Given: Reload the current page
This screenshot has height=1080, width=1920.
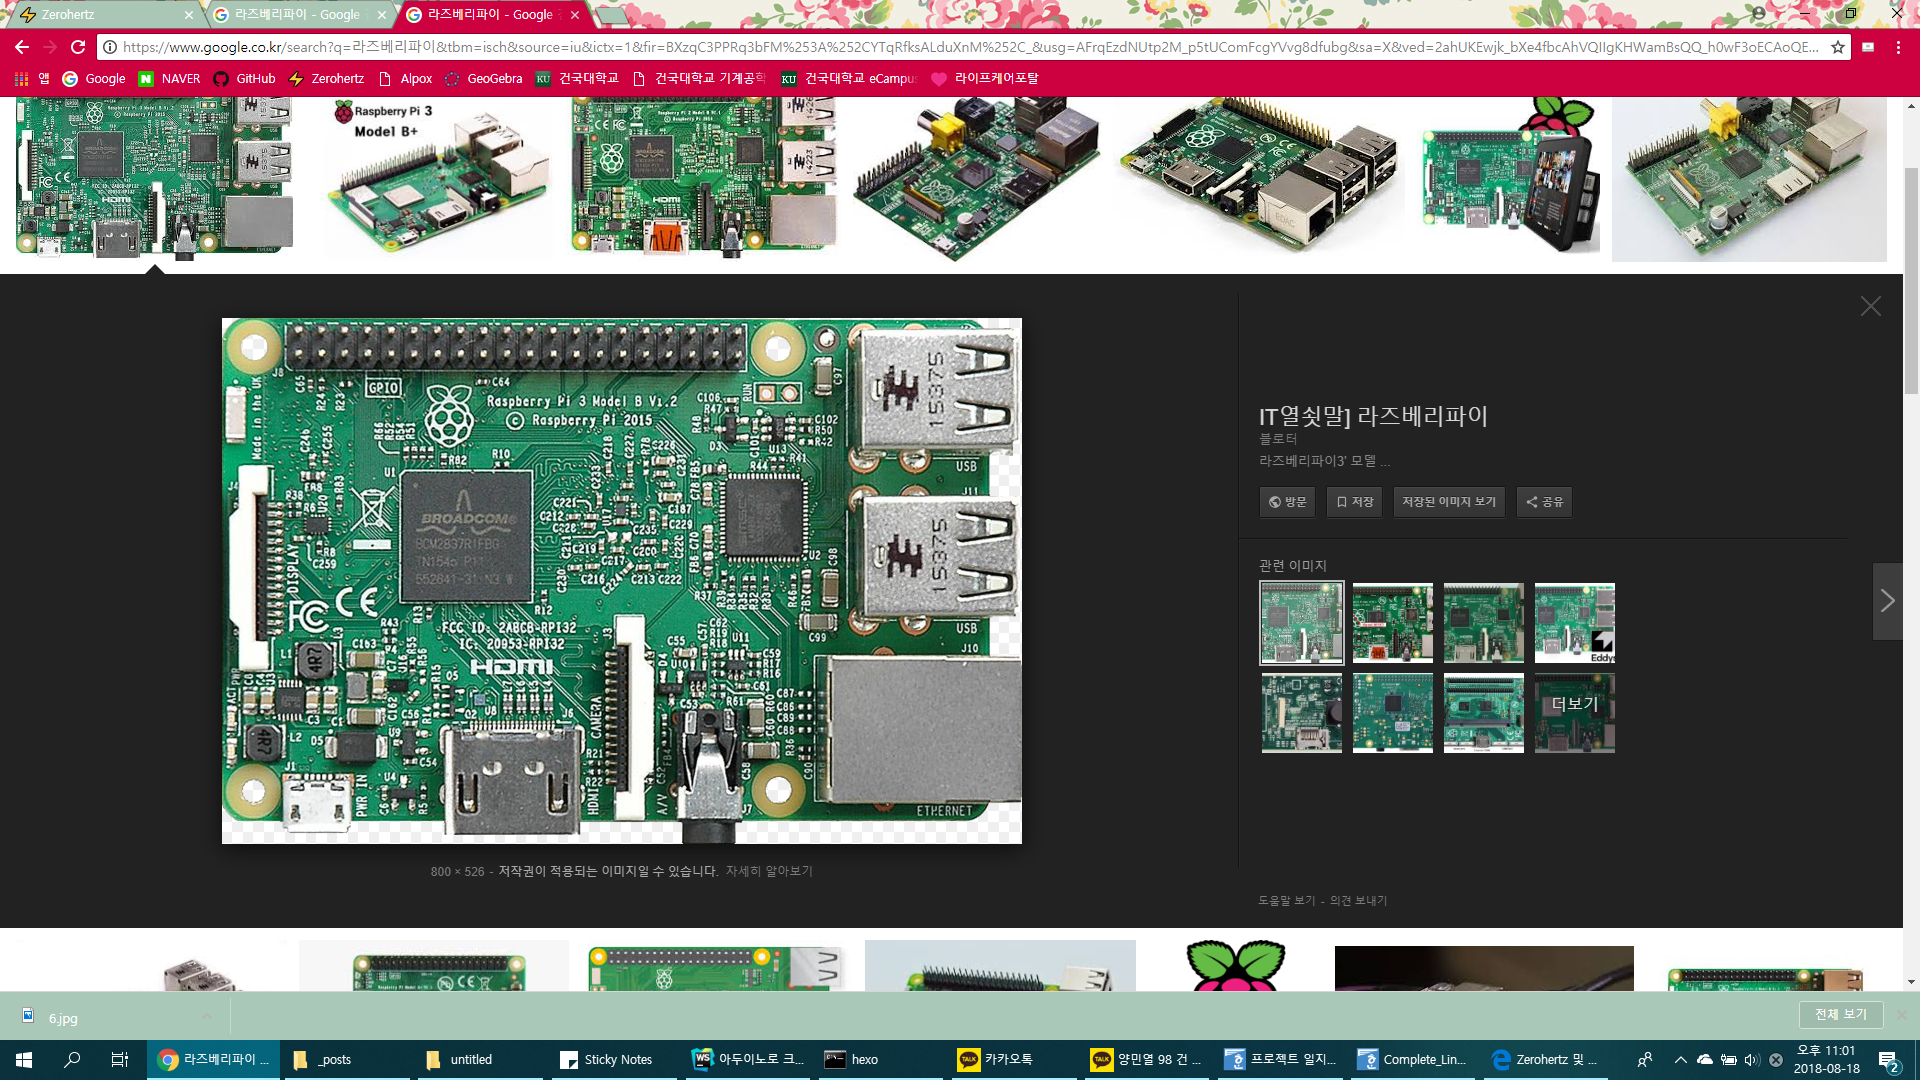Looking at the screenshot, I should [x=78, y=47].
